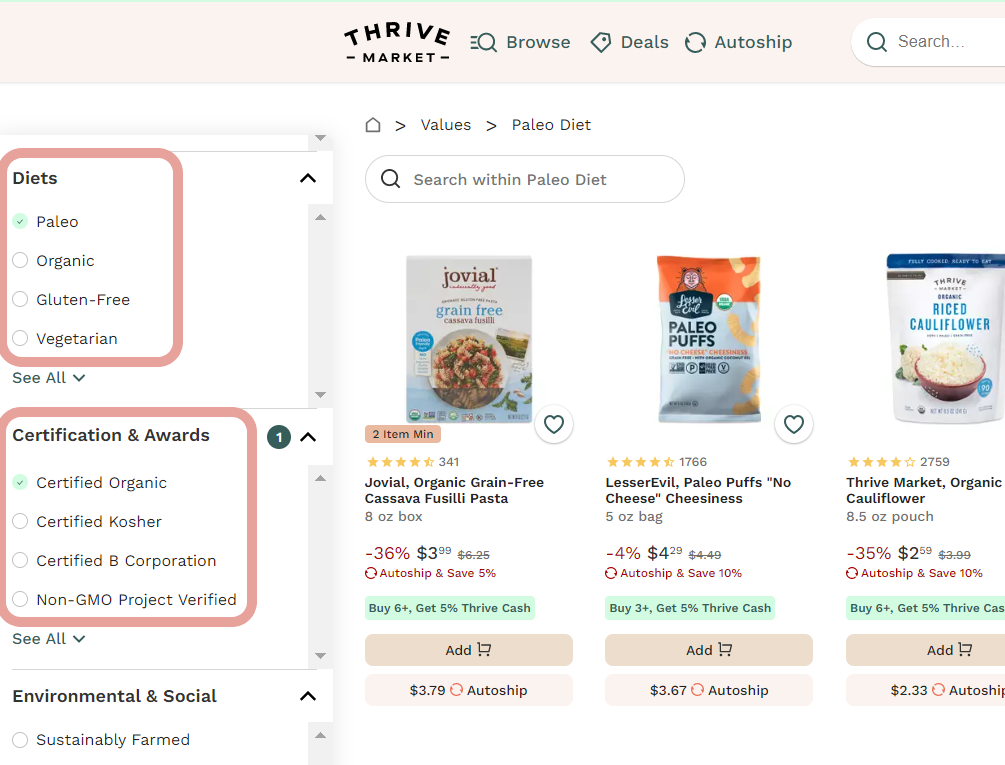Uncheck the Certified Organic filter

[x=20, y=482]
